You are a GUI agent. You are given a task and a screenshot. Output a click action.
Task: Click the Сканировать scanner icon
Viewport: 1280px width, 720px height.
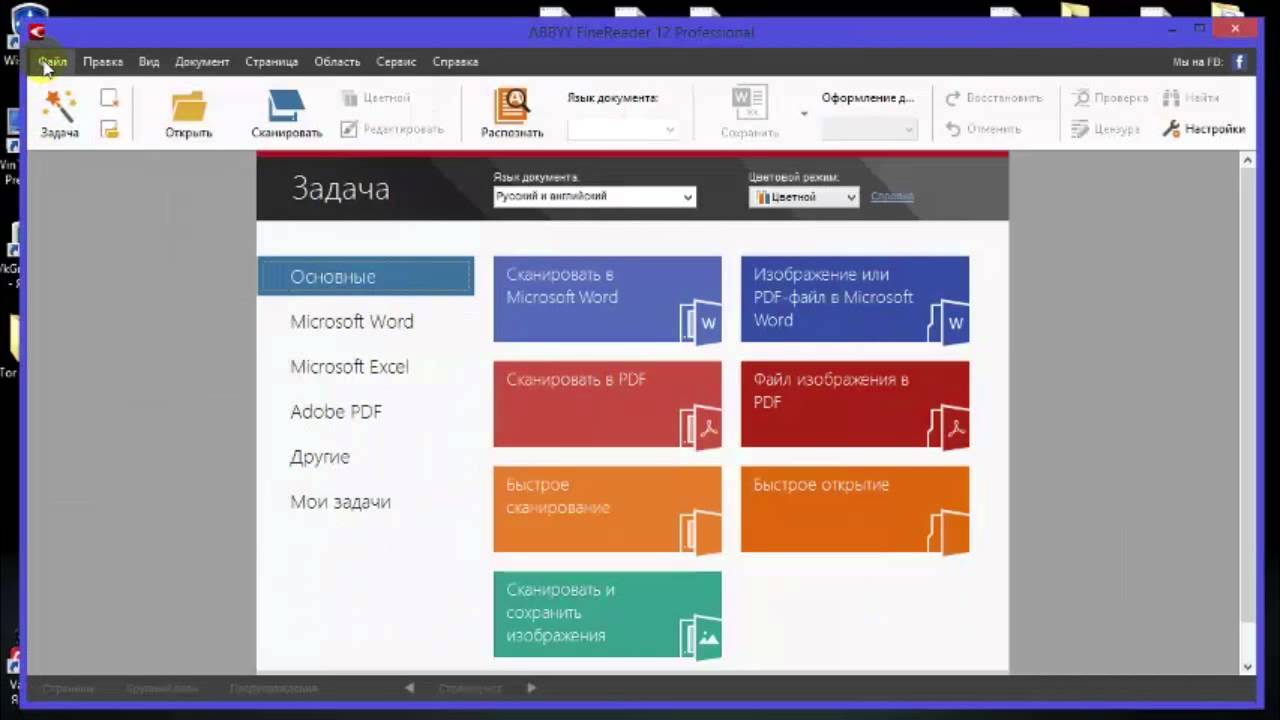[286, 106]
